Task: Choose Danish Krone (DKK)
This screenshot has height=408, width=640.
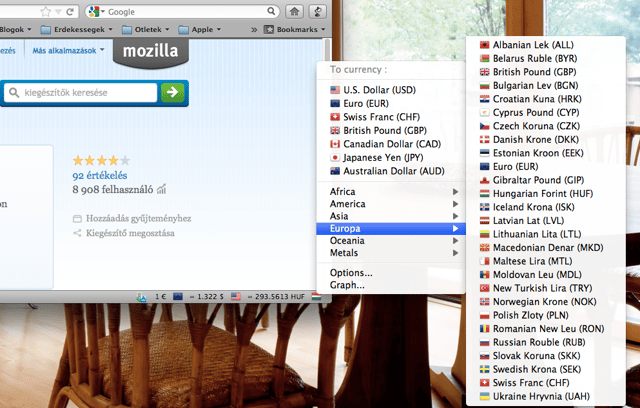Action: (x=545, y=140)
